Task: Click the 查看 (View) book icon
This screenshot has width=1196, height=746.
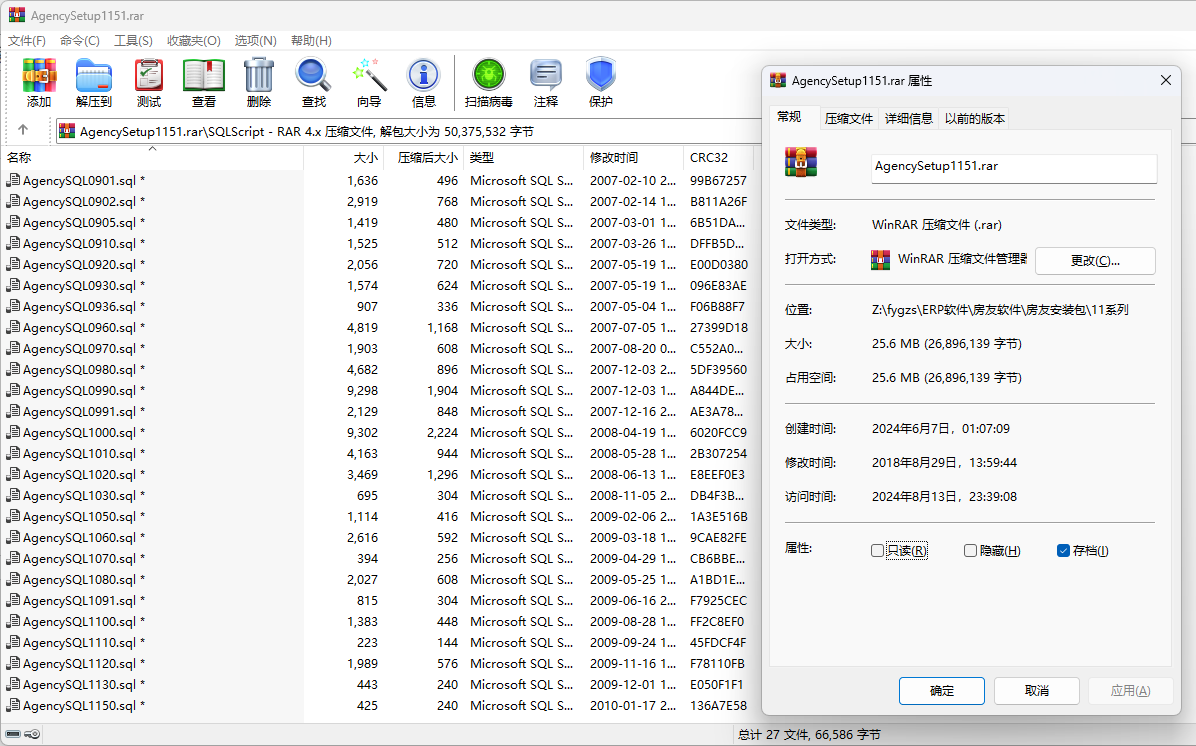Action: point(204,76)
